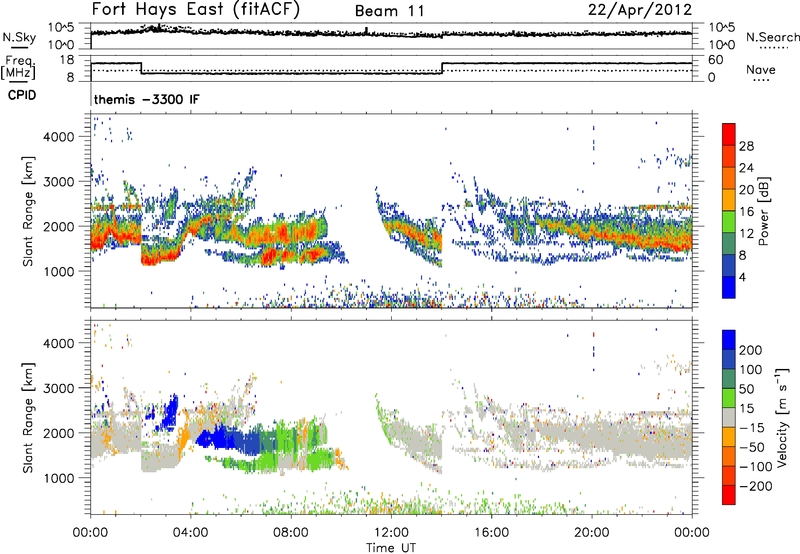Click the "-15" tick on velocity colorbar
Screen dimensions: 800x554
752,428
